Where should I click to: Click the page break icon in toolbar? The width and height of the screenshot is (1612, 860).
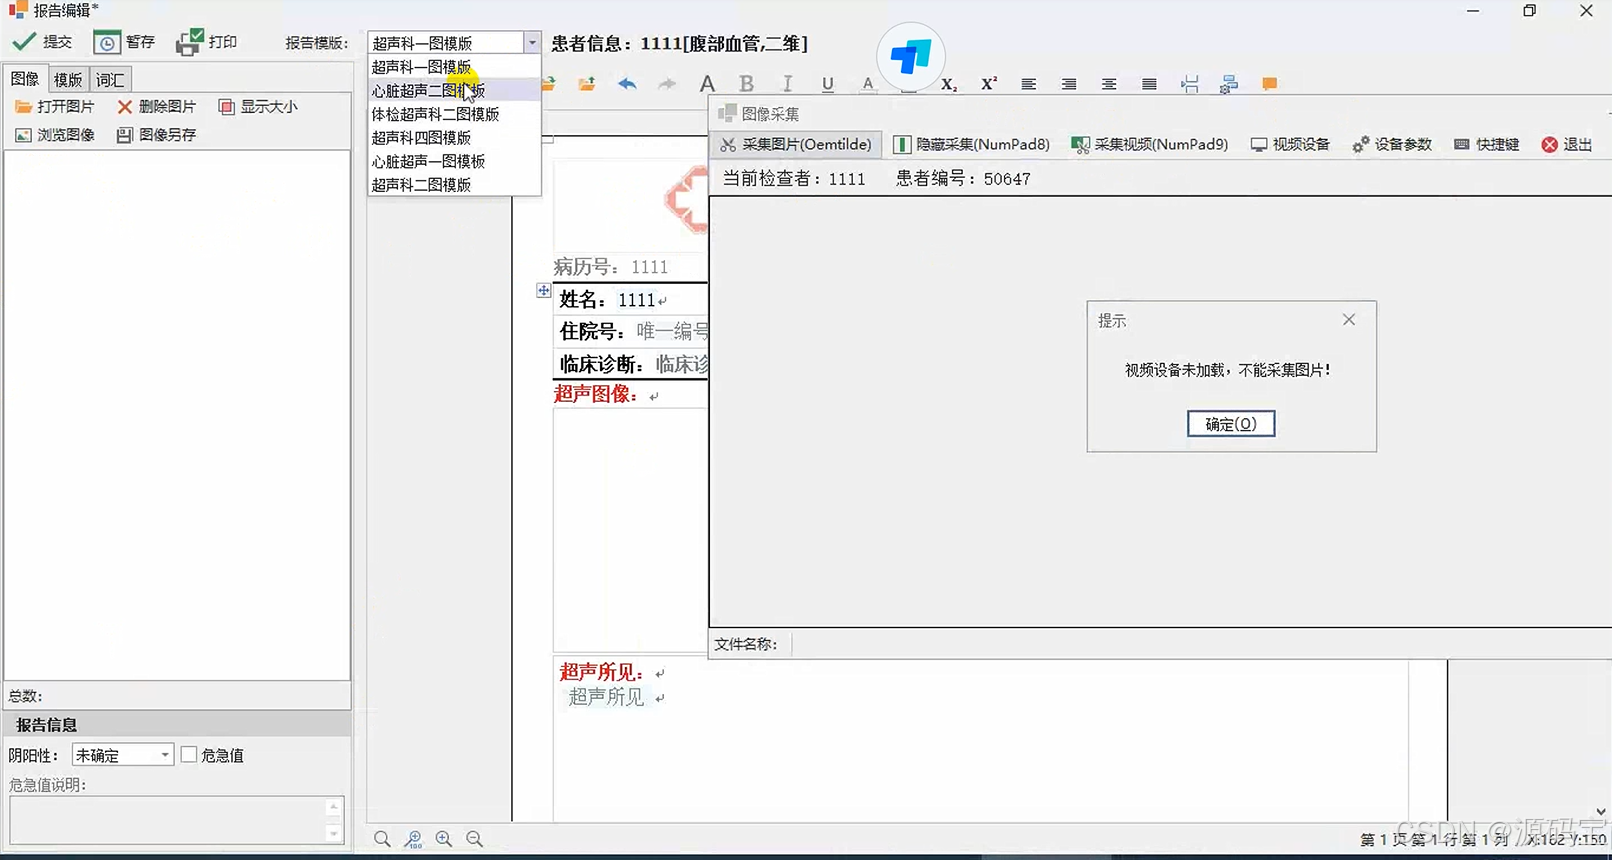(1189, 84)
